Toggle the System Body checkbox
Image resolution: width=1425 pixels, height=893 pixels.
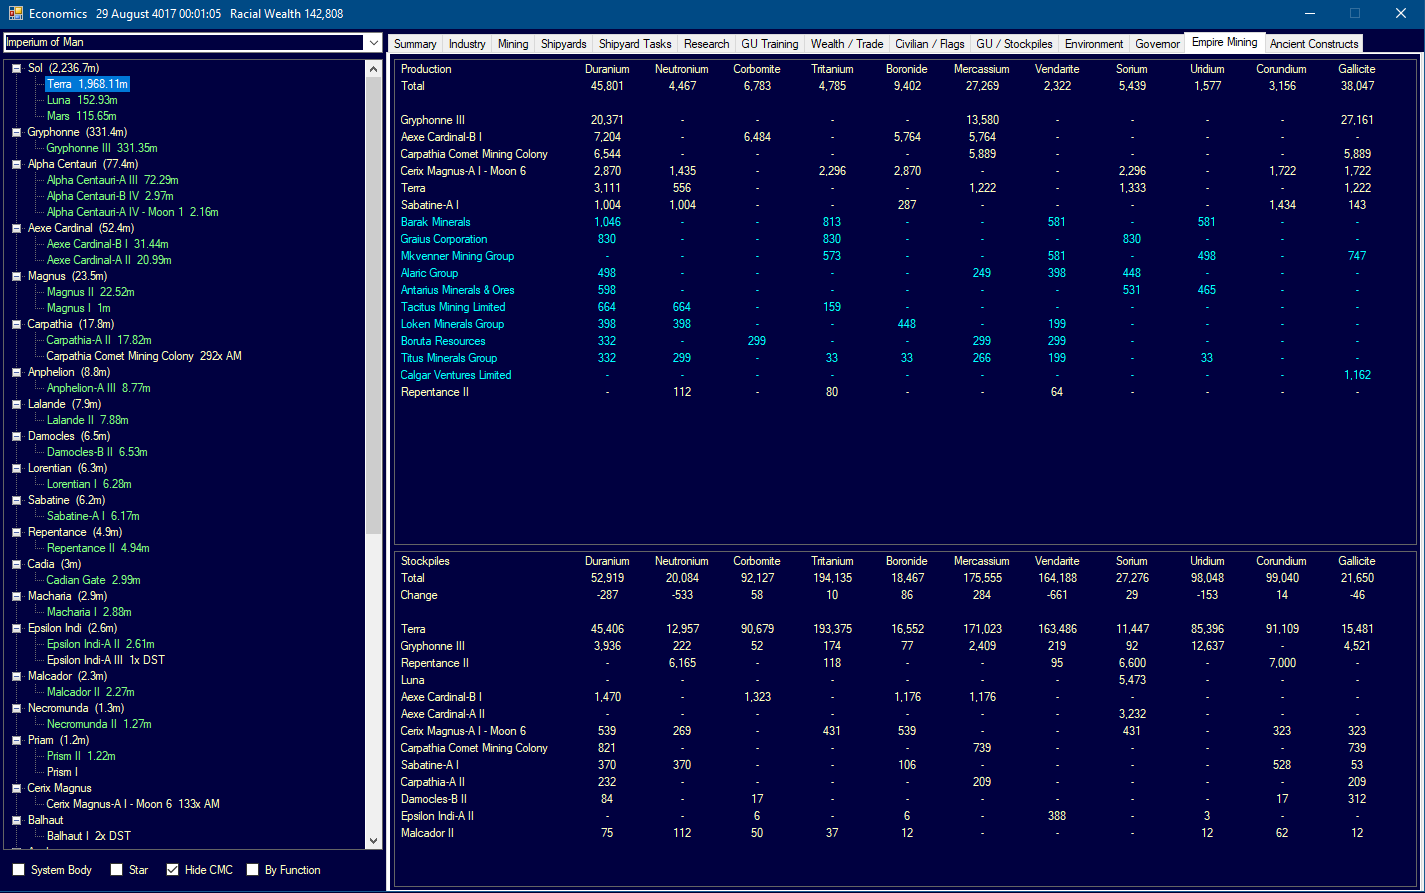point(19,870)
